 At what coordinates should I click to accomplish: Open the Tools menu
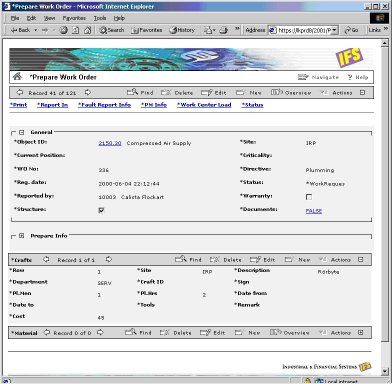tap(100, 18)
